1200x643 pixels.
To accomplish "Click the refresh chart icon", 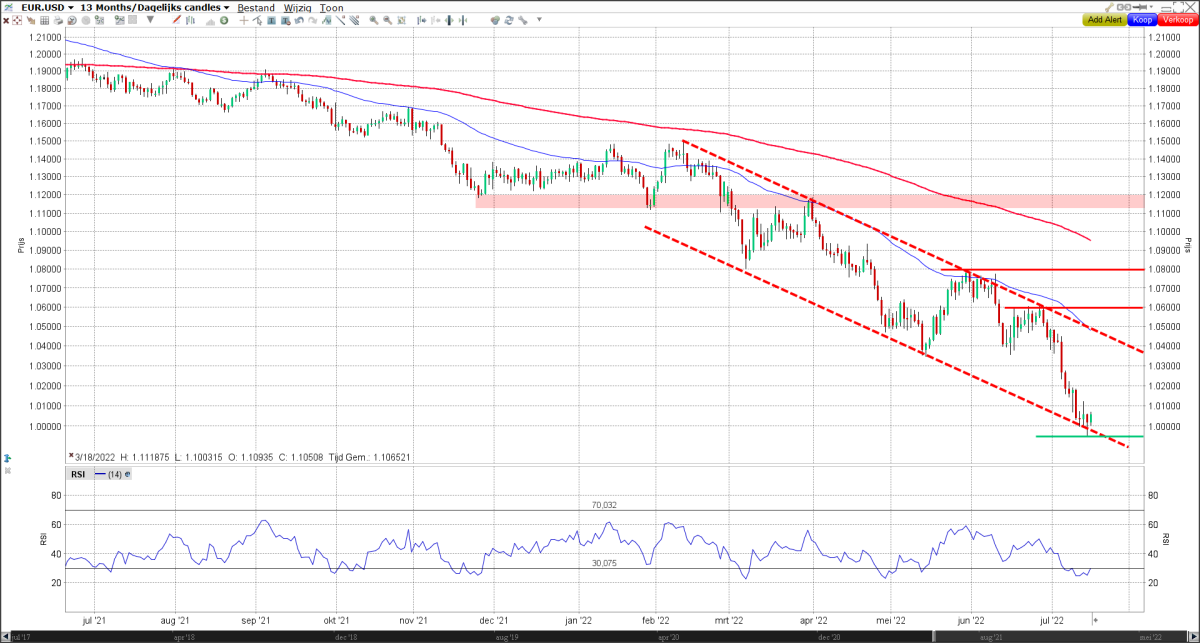I will (509, 20).
